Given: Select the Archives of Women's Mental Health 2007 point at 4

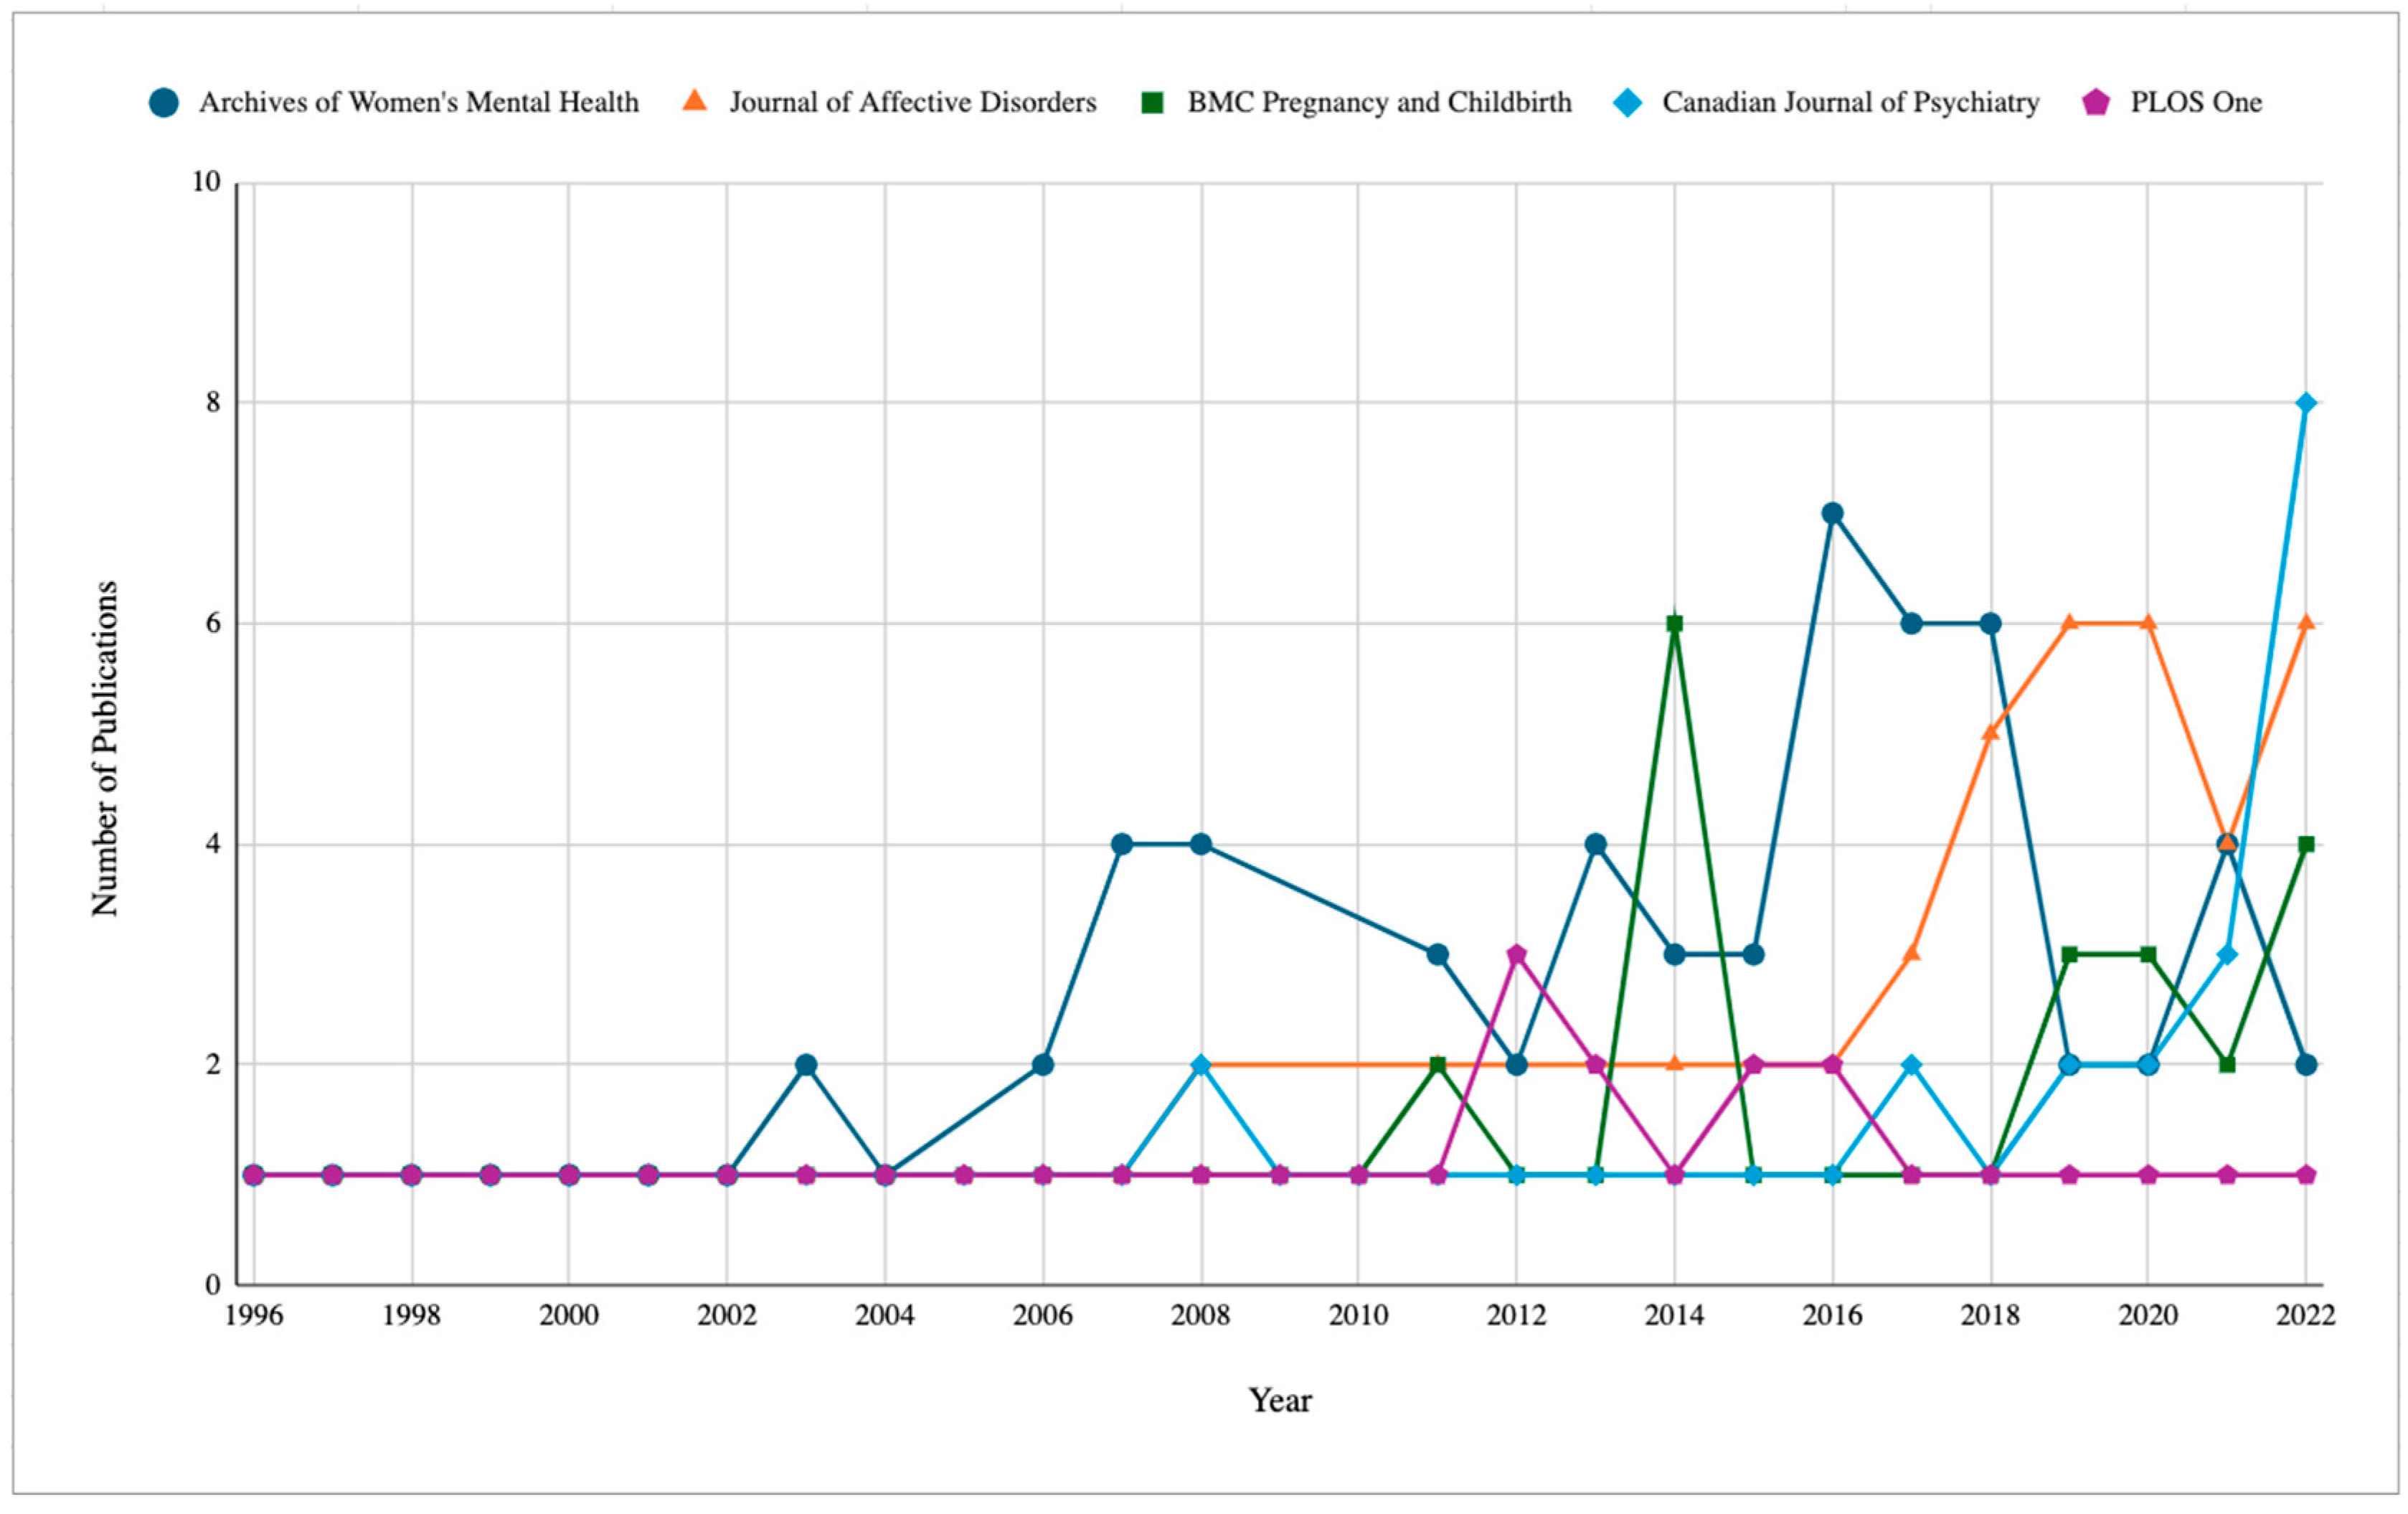Looking at the screenshot, I should pyautogui.click(x=1122, y=844).
